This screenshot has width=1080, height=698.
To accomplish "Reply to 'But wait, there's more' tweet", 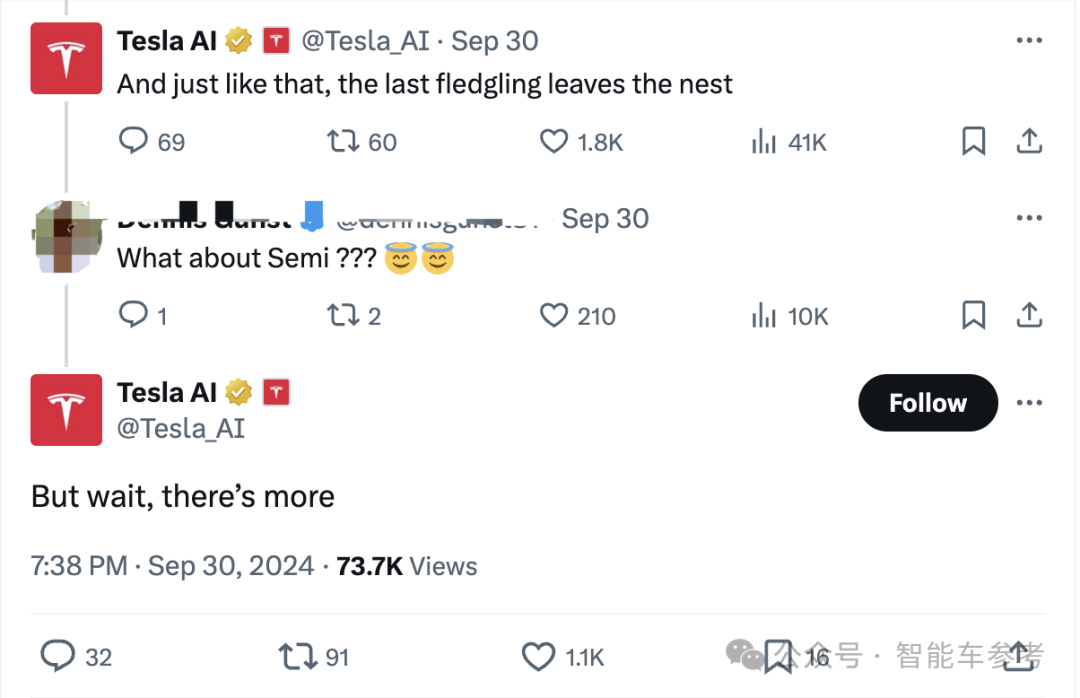I will [58, 656].
